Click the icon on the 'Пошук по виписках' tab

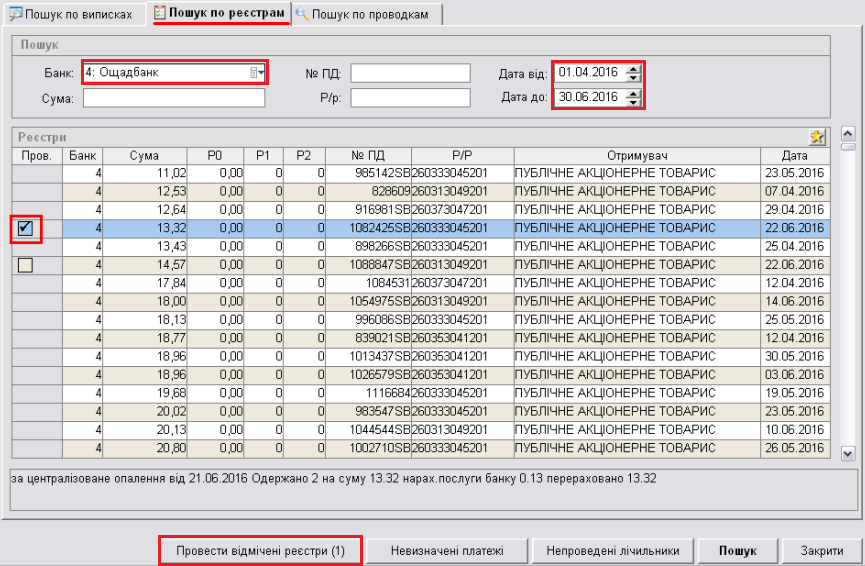click(16, 14)
